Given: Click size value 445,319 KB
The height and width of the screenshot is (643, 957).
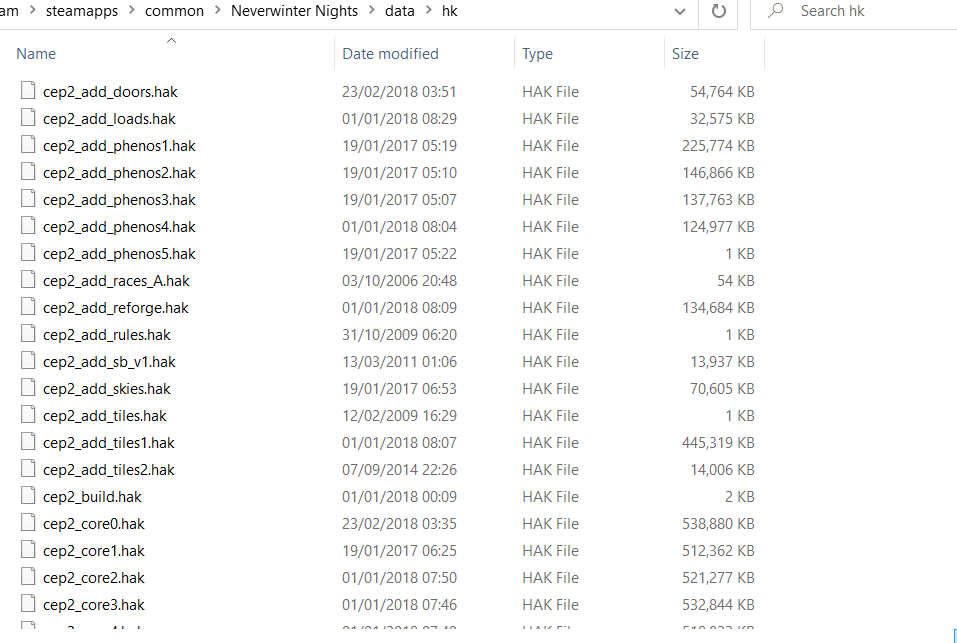Looking at the screenshot, I should pos(718,443).
